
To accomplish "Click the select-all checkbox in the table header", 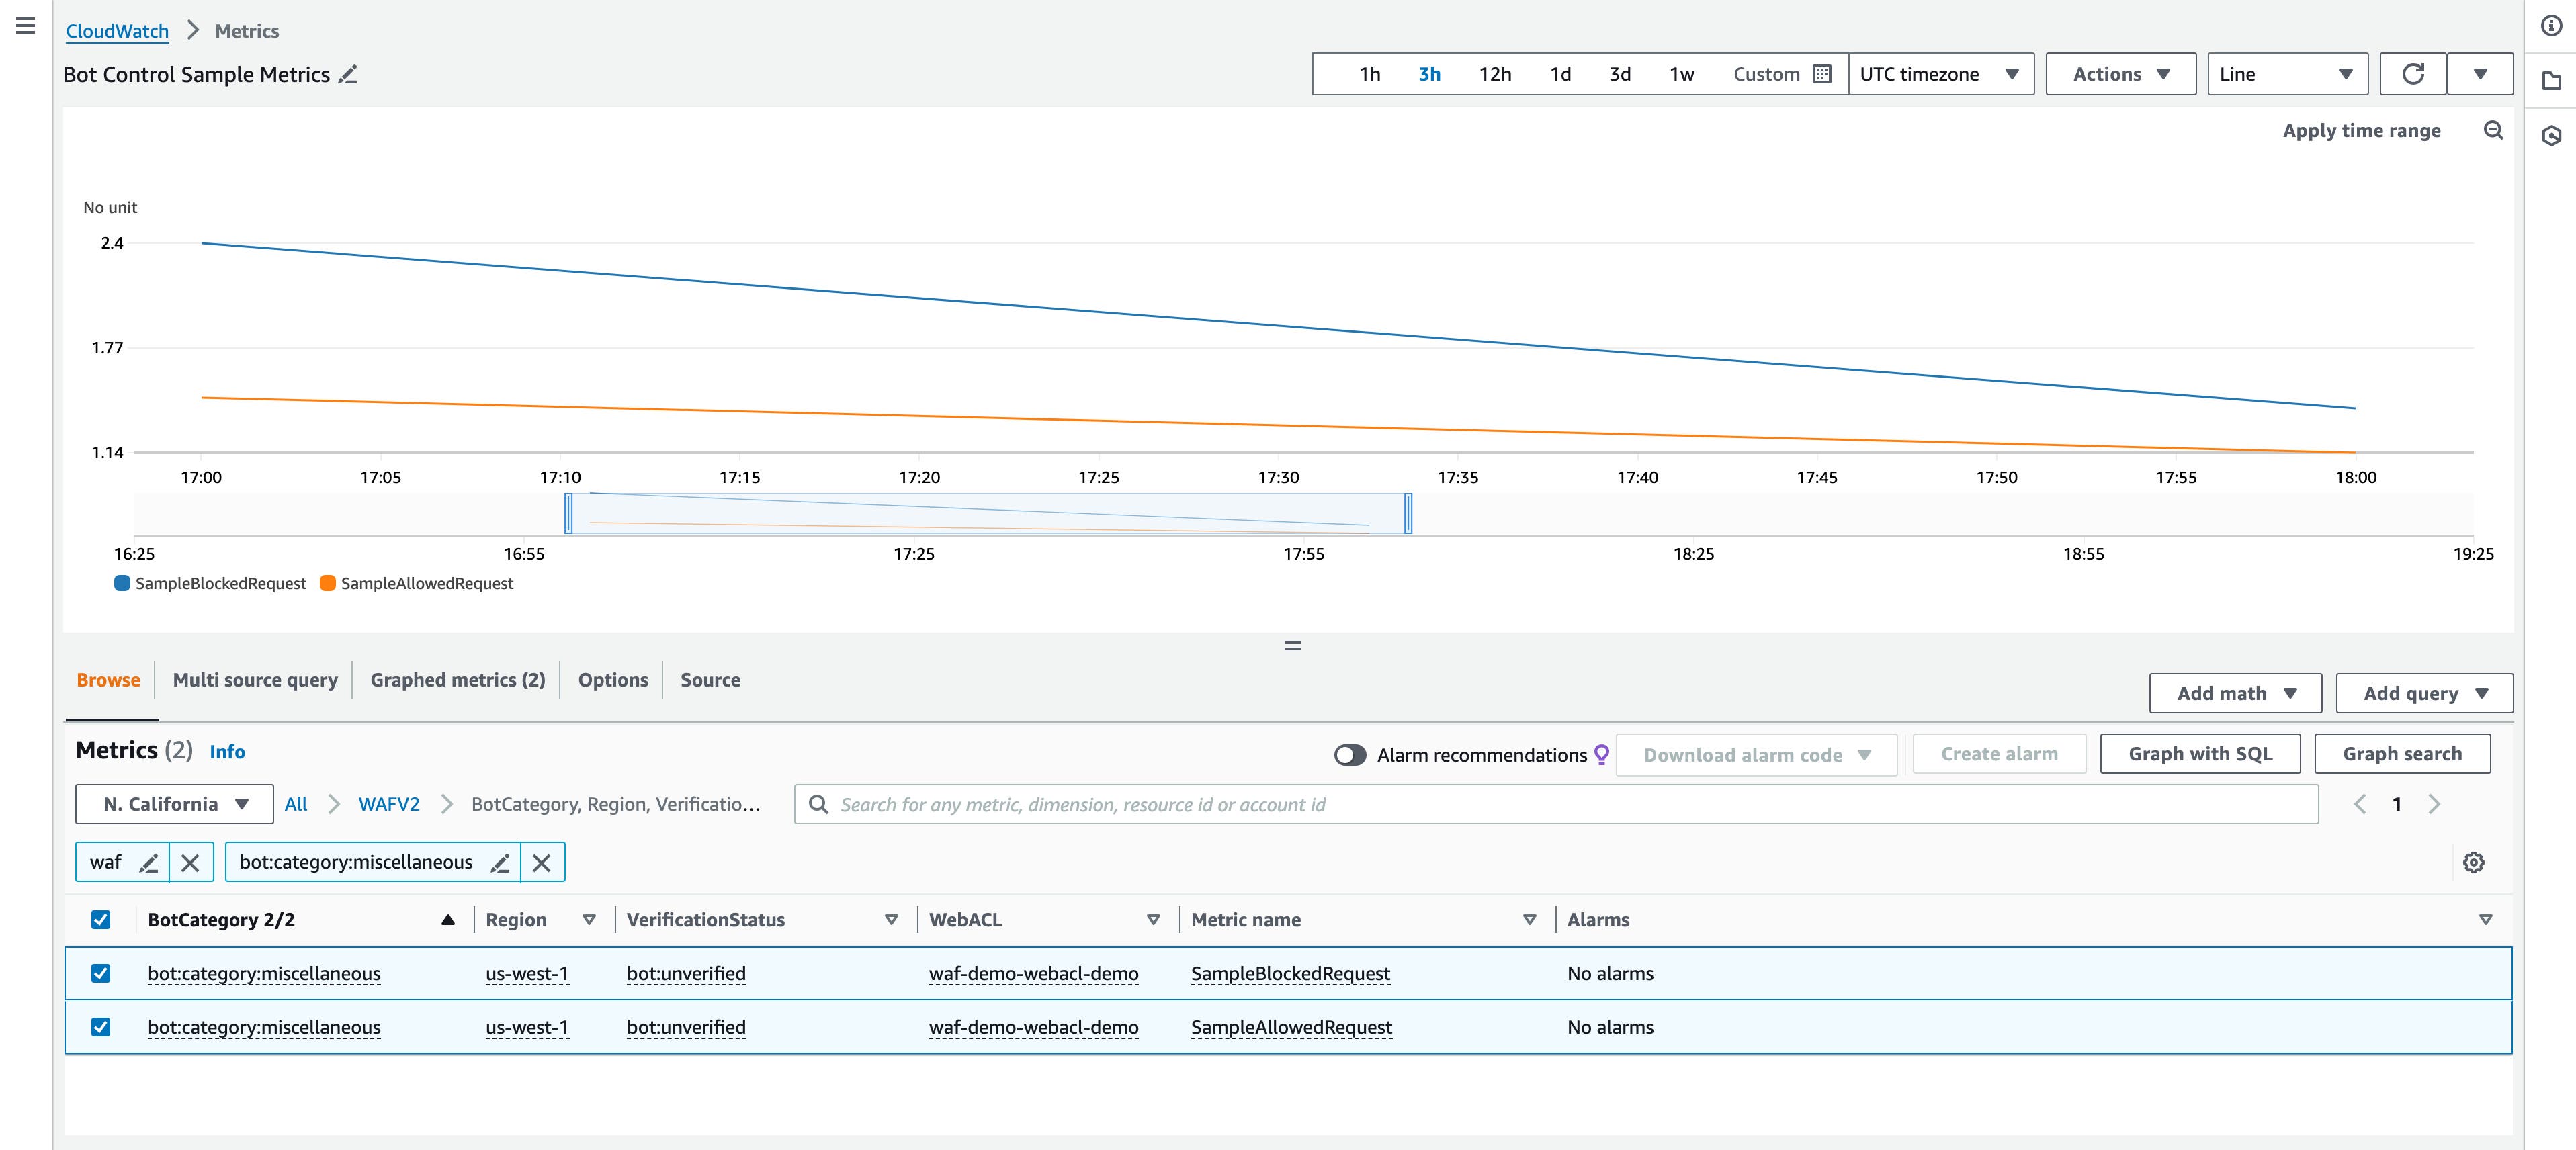I will point(100,919).
